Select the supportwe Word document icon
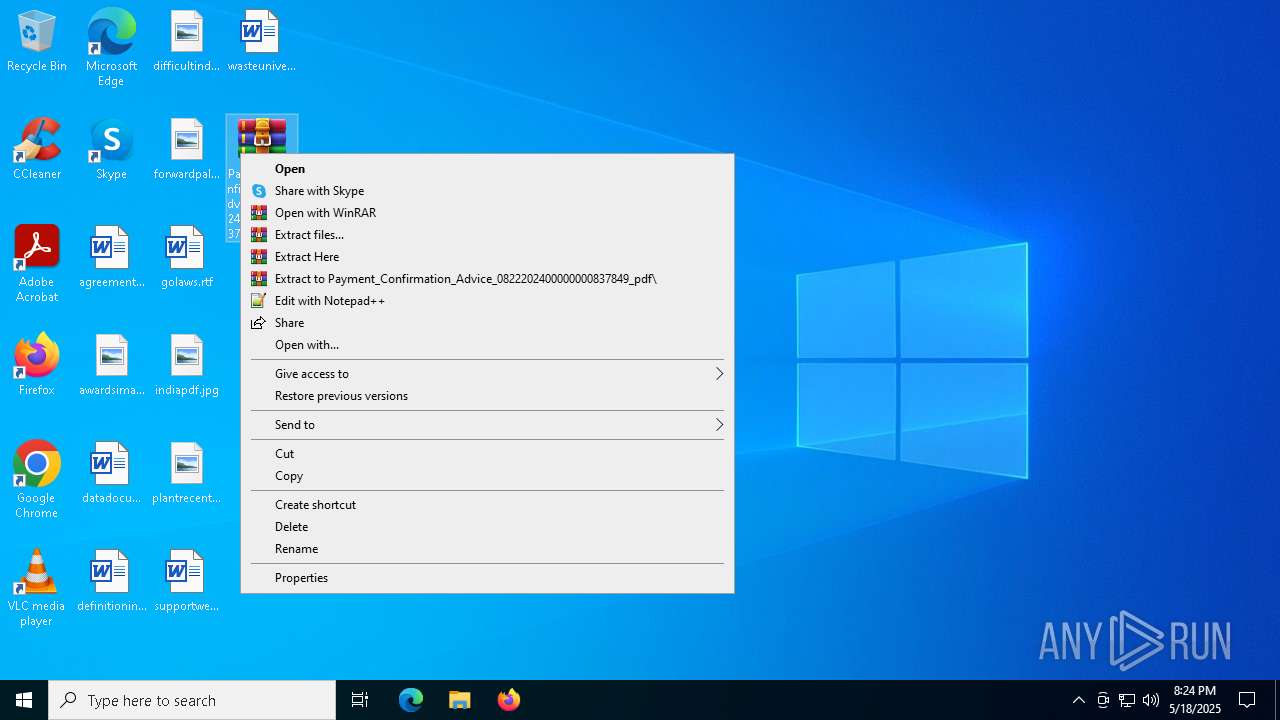 coord(186,581)
